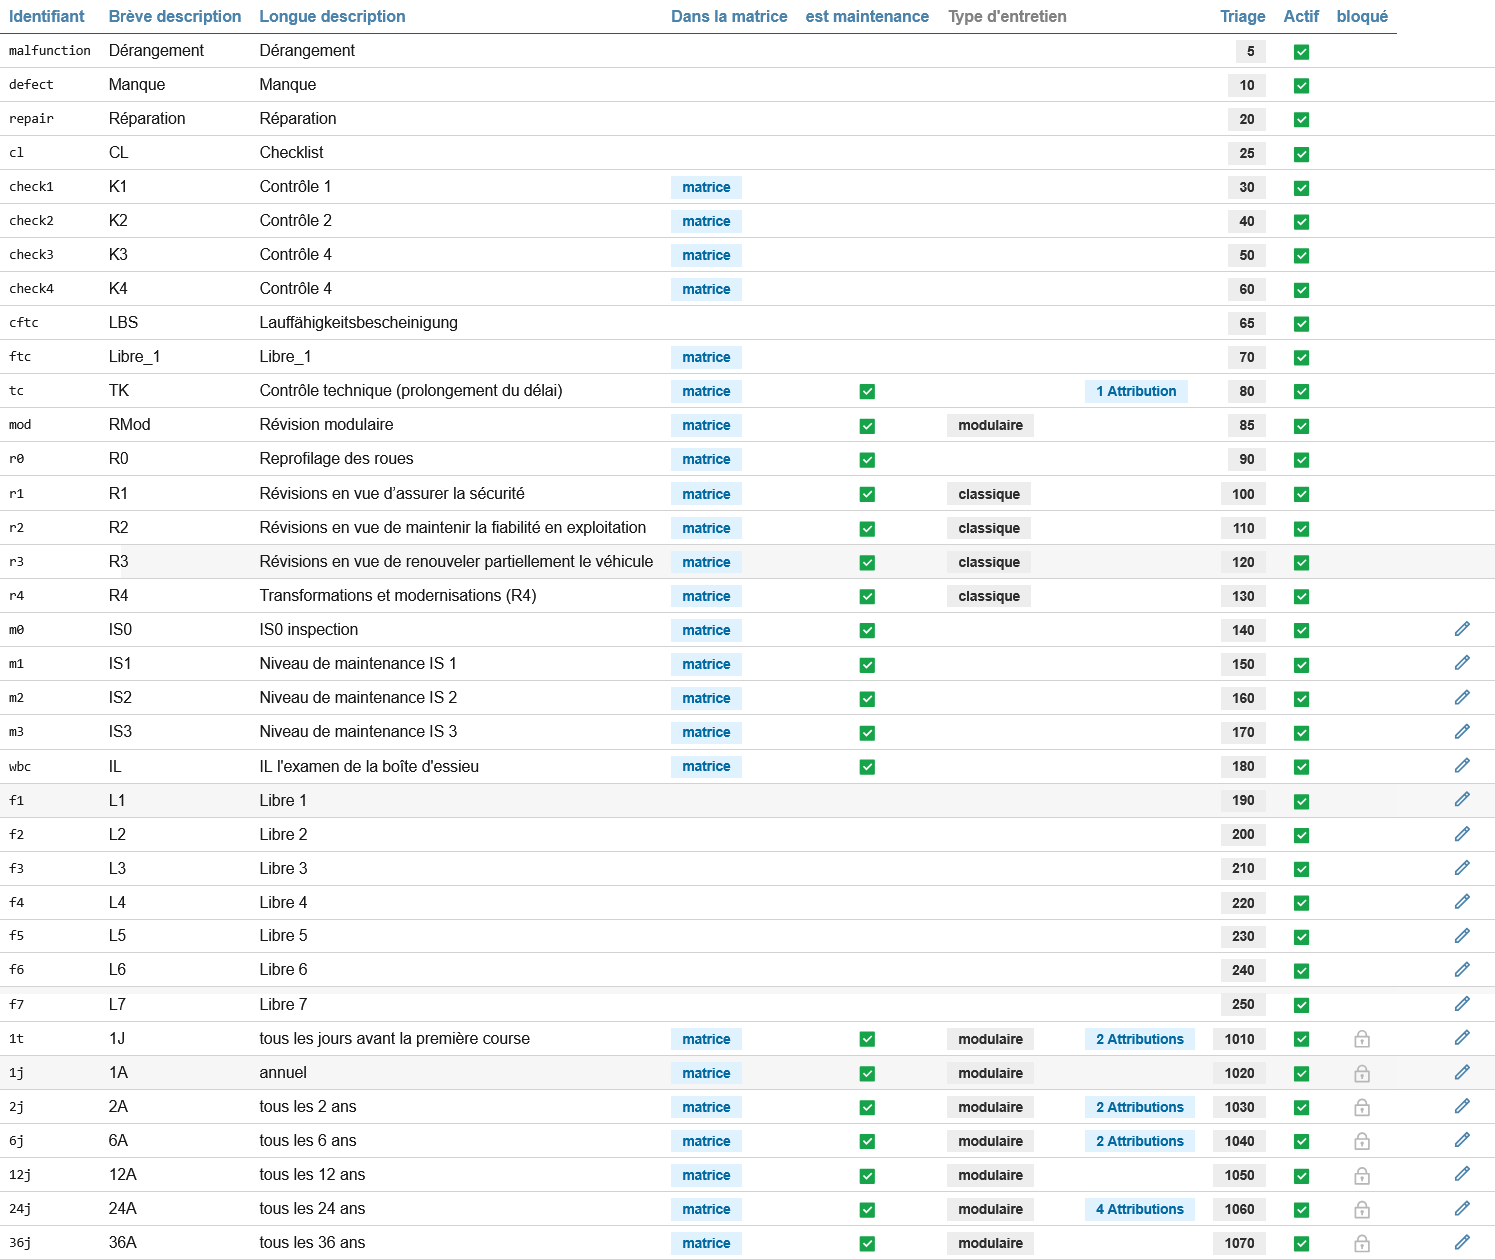The height and width of the screenshot is (1260, 1495).
Task: Click triage value 1050 in 12A row
Action: [x=1239, y=1175]
